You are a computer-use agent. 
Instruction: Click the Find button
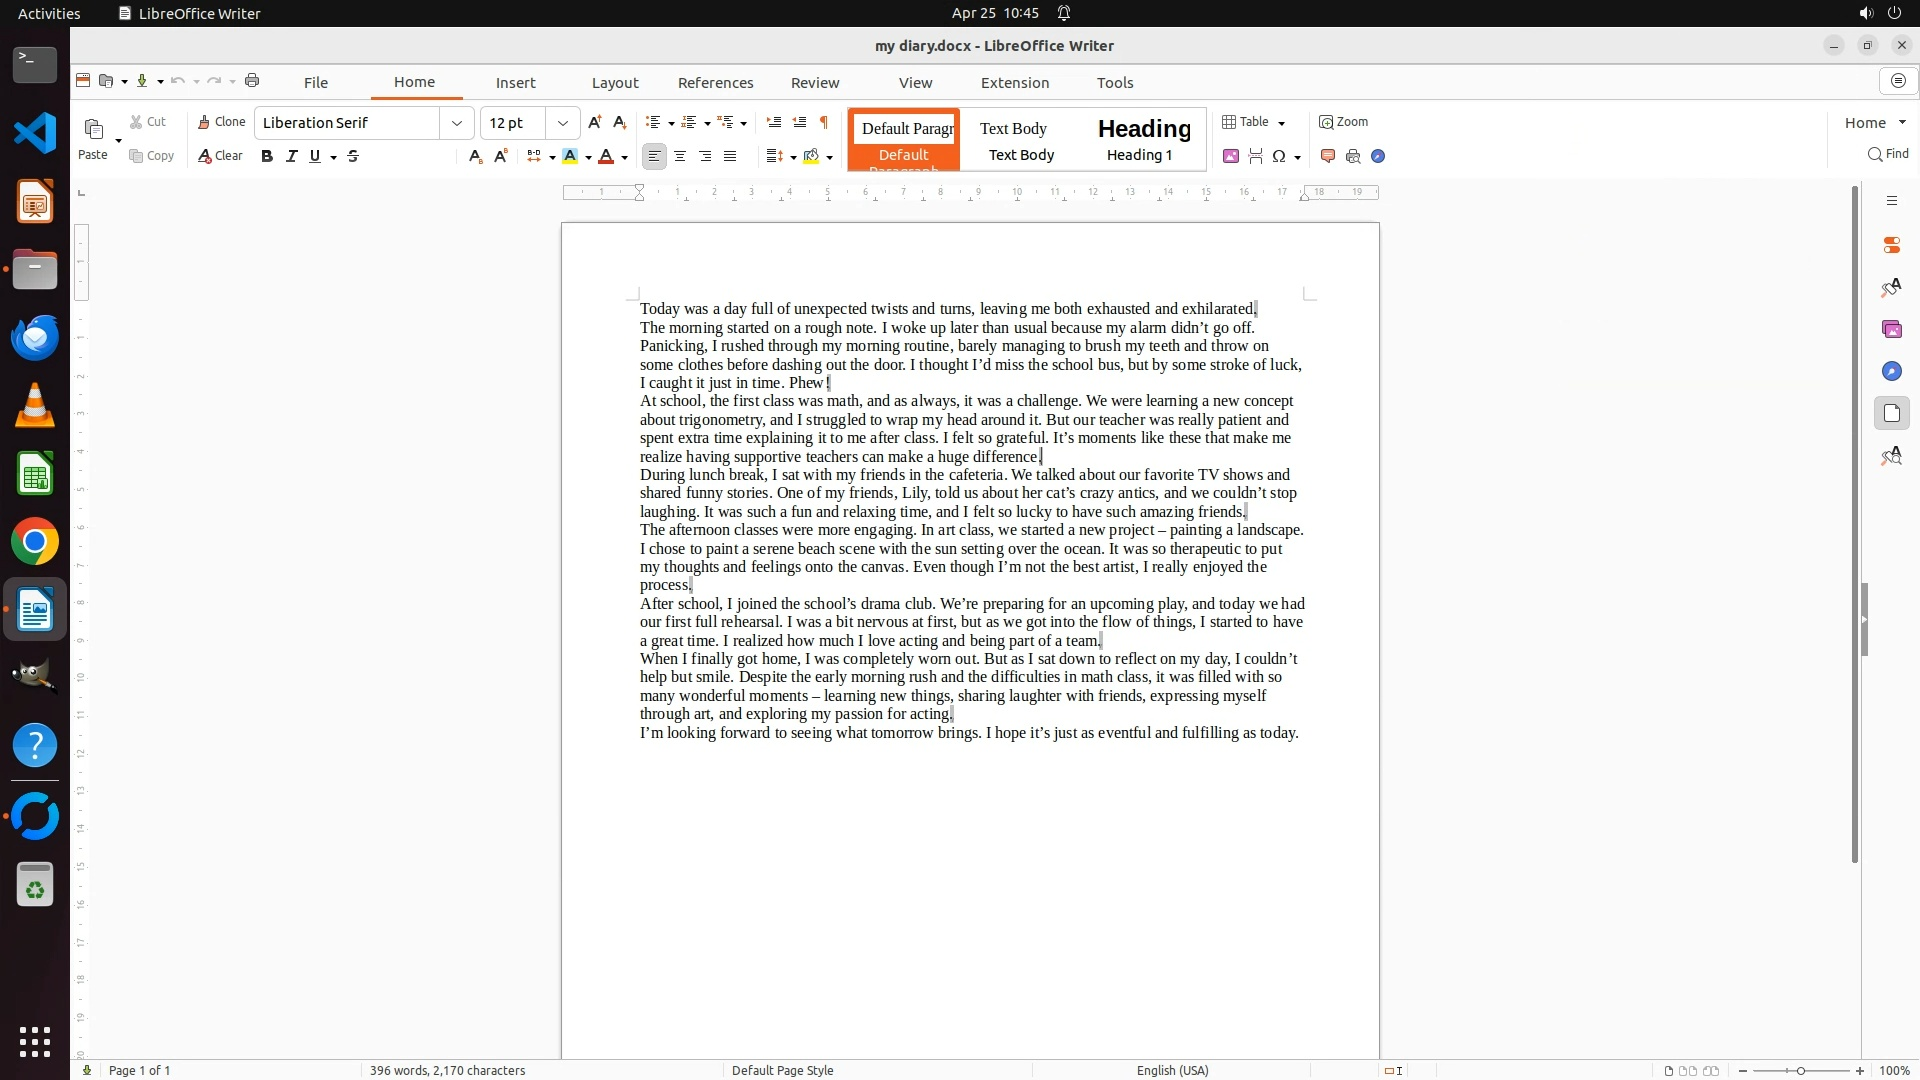coord(1888,154)
